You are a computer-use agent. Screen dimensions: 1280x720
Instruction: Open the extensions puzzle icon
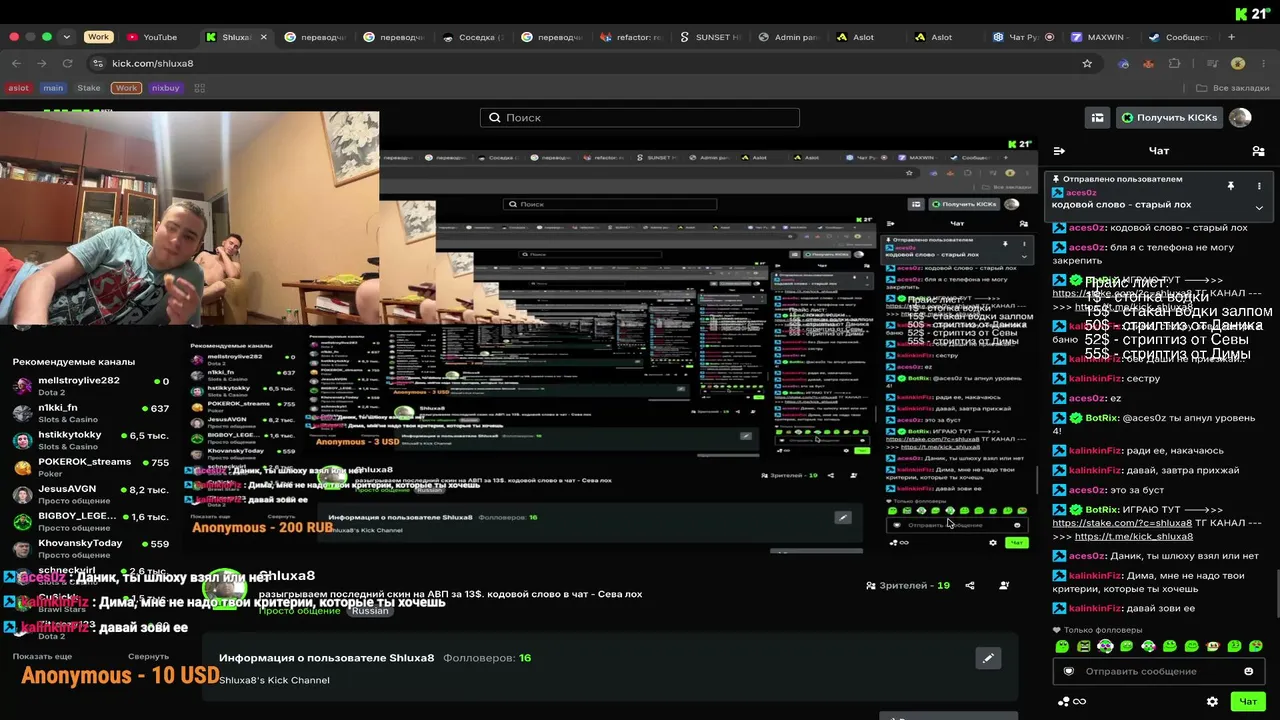tap(1175, 63)
